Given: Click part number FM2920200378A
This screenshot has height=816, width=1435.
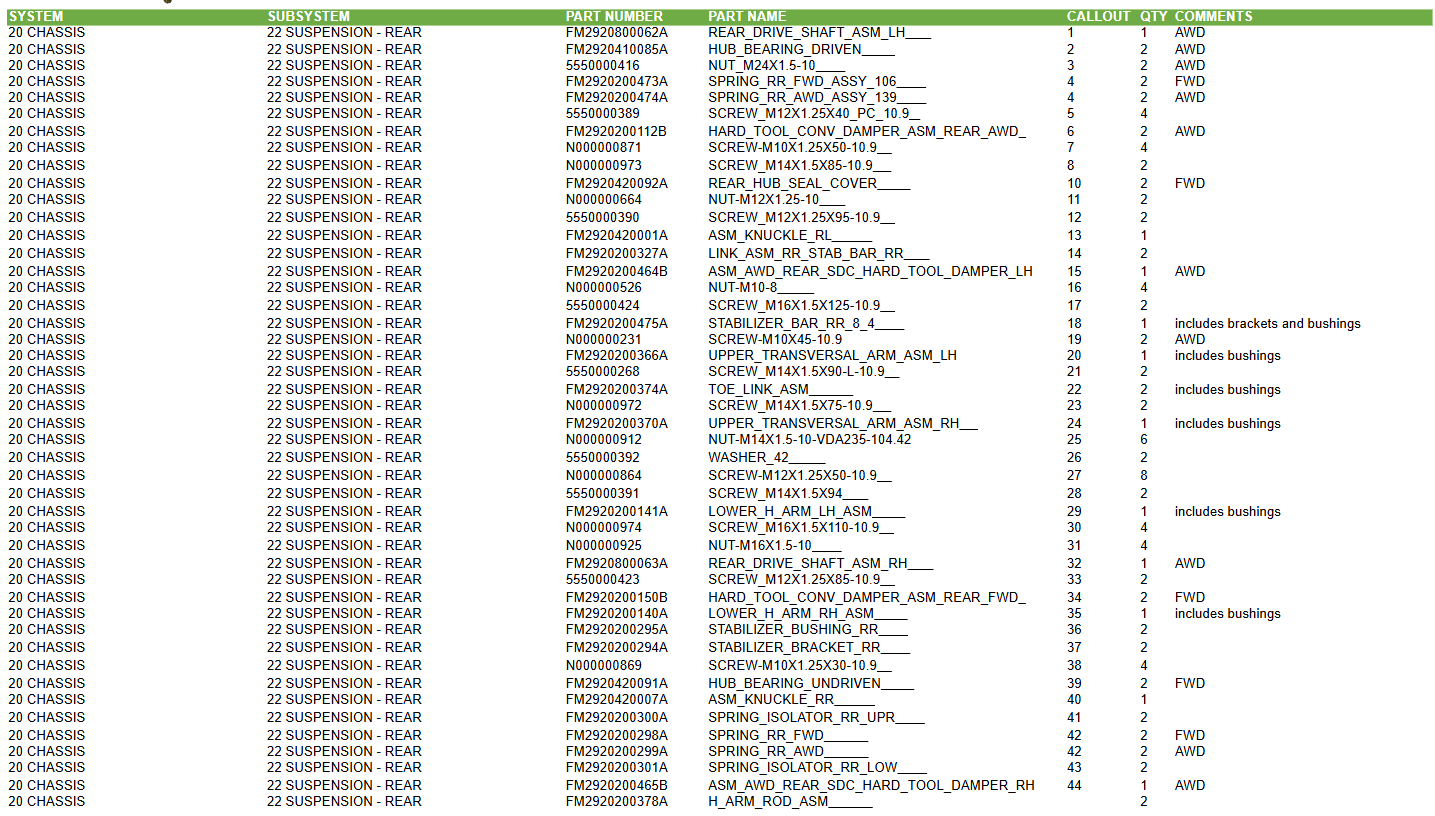Looking at the screenshot, I should 616,801.
